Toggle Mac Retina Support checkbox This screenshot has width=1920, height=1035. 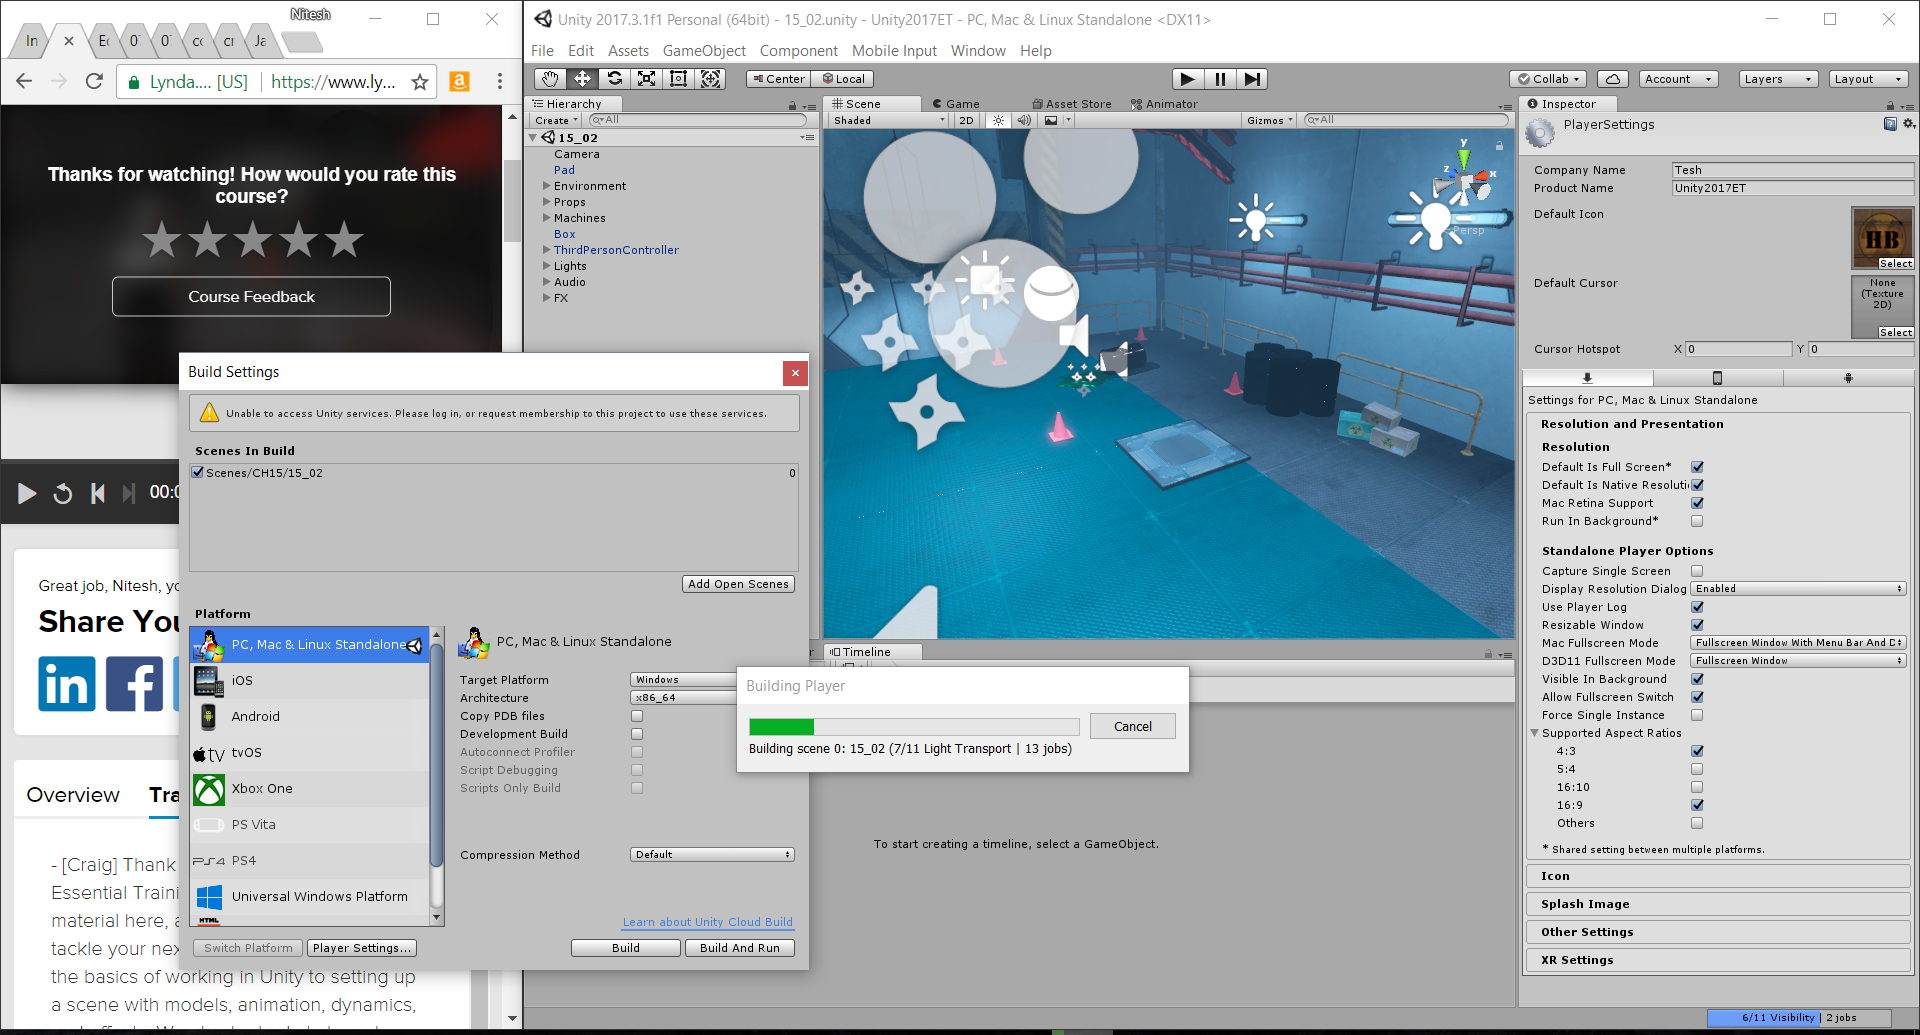pos(1697,503)
